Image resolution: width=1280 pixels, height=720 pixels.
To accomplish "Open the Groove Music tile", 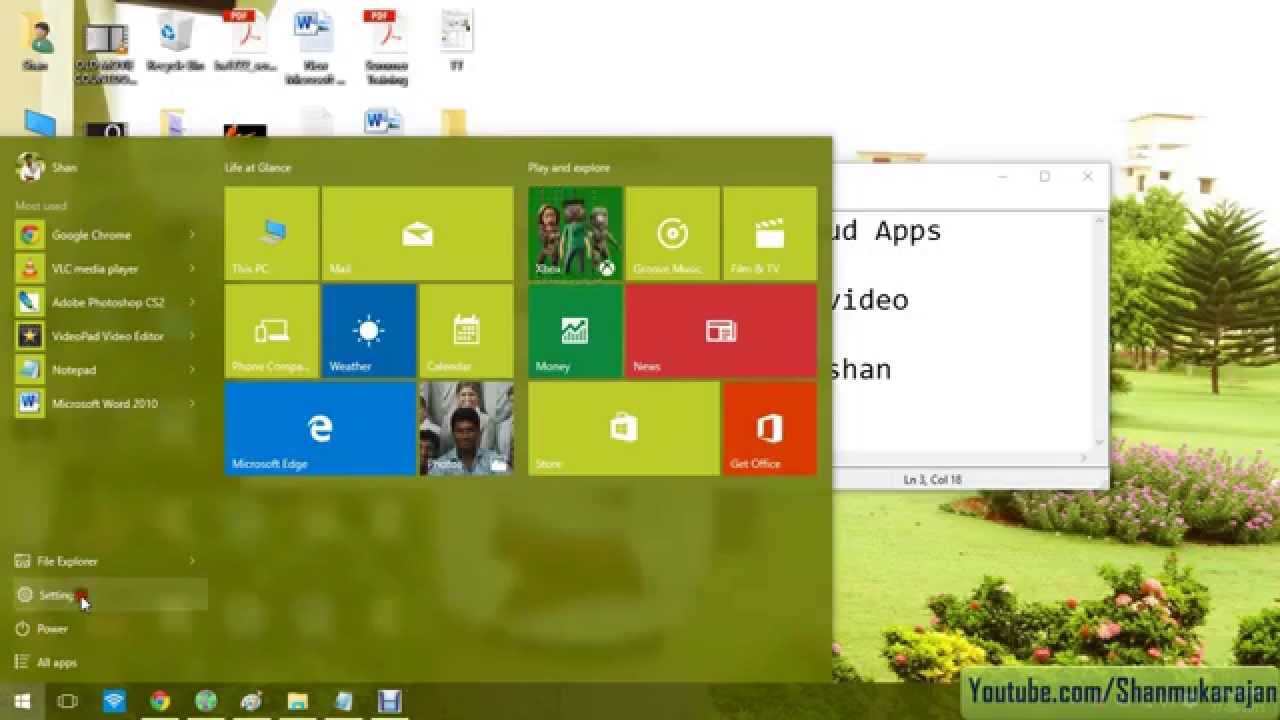I will coord(672,233).
